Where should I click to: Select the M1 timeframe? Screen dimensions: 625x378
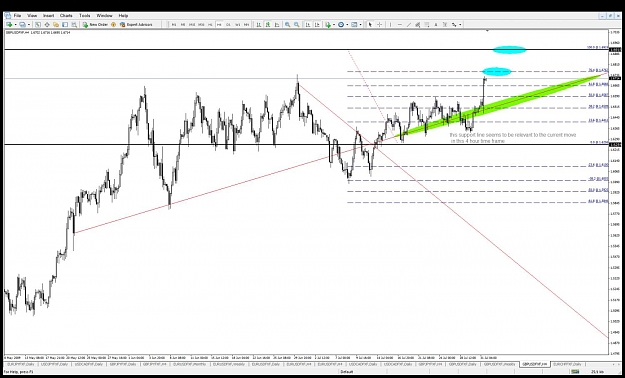(x=174, y=25)
